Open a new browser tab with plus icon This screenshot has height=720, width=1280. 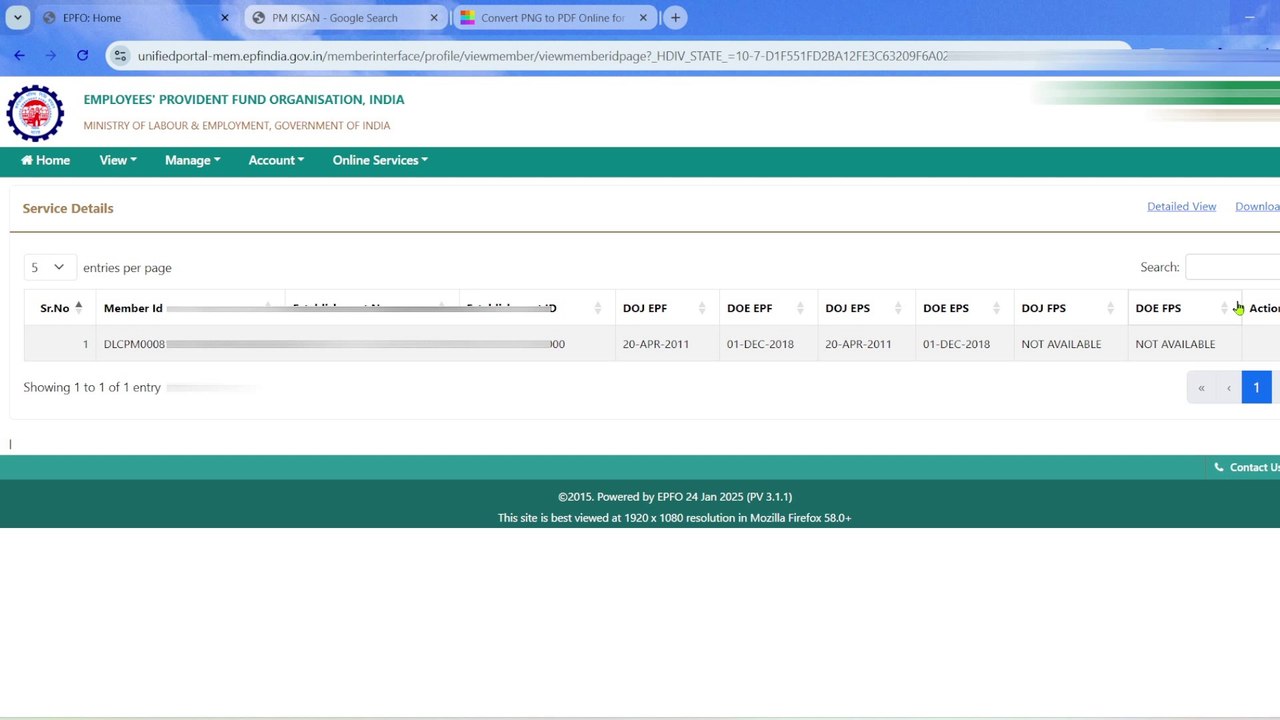click(675, 17)
